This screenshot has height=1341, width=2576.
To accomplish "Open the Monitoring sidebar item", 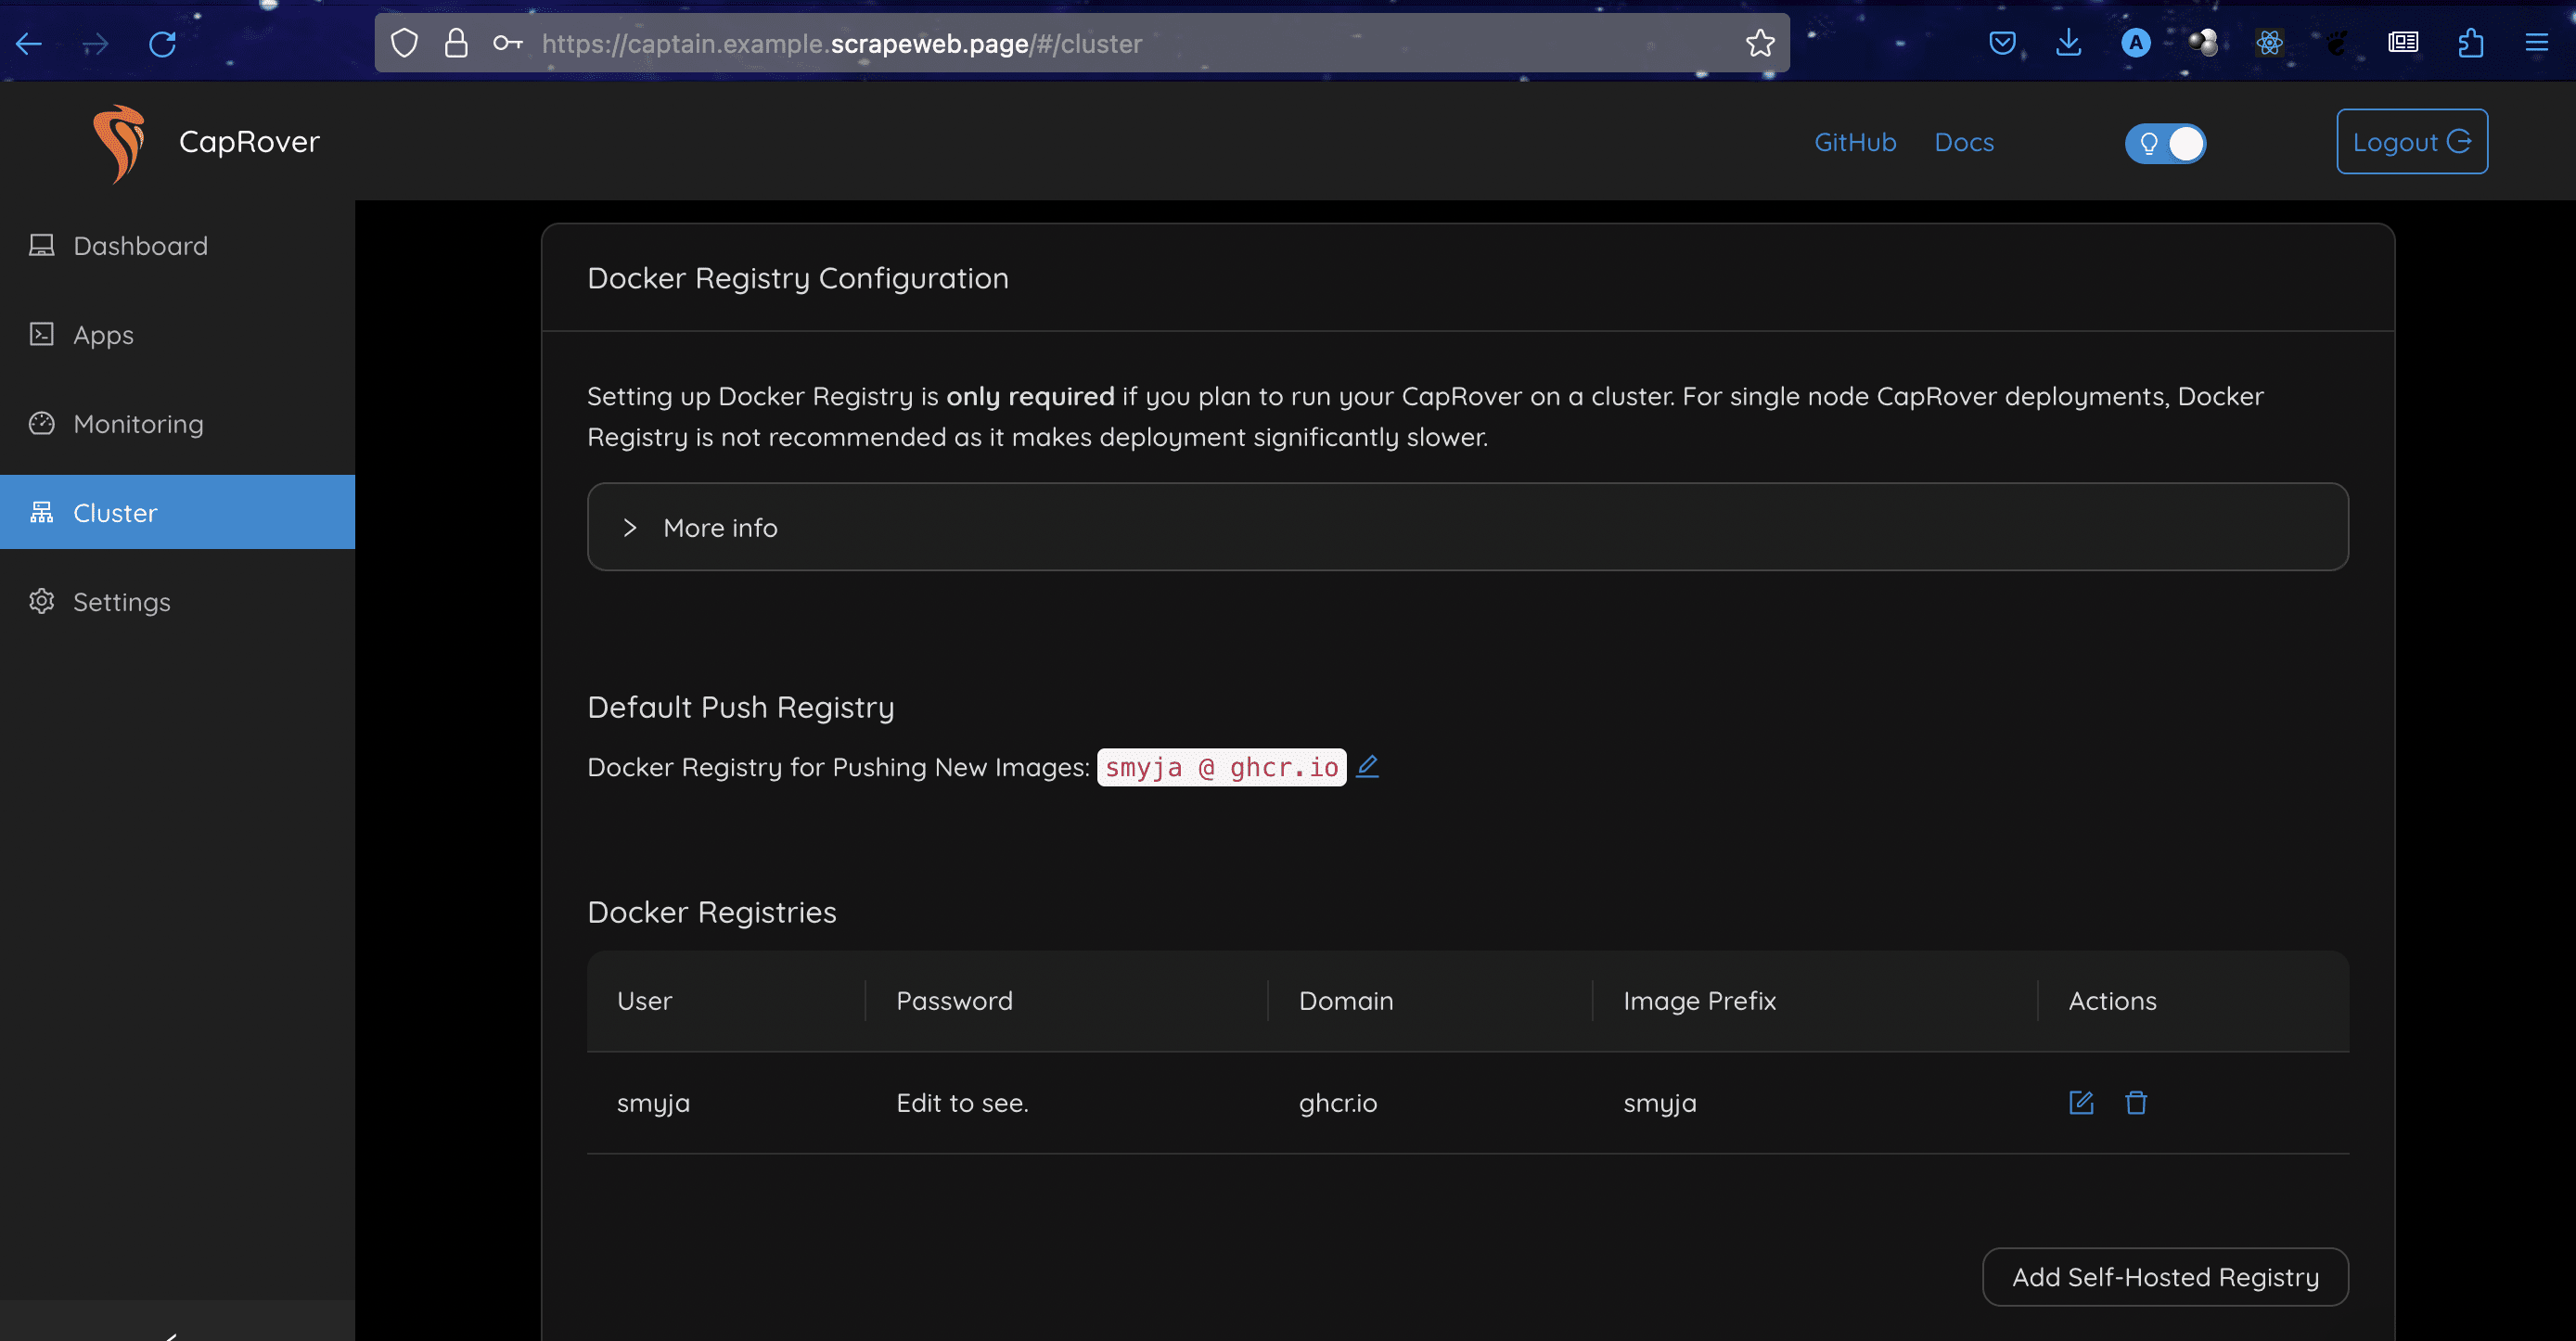I will 138,424.
